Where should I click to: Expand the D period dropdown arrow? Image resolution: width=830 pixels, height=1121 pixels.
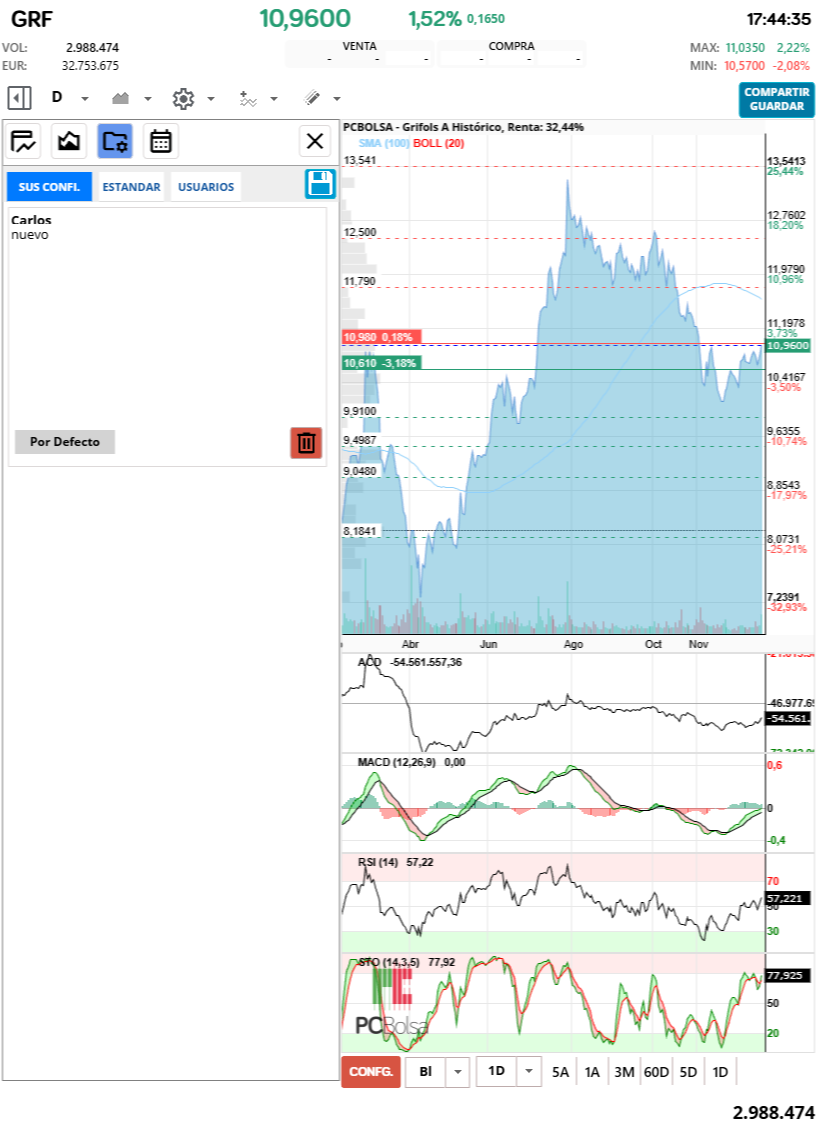pyautogui.click(x=85, y=98)
